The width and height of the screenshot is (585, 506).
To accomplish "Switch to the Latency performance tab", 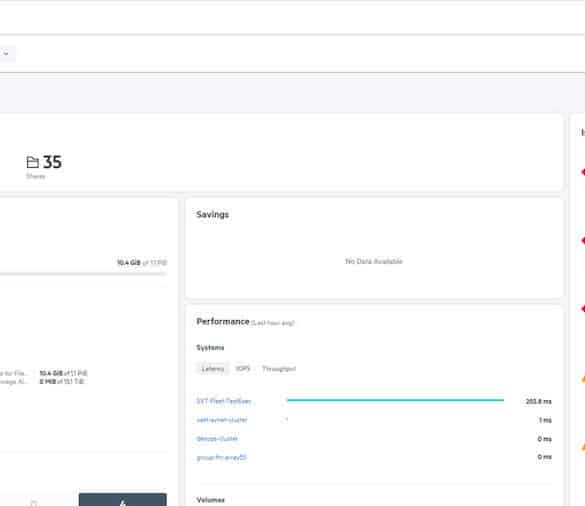I will point(213,369).
